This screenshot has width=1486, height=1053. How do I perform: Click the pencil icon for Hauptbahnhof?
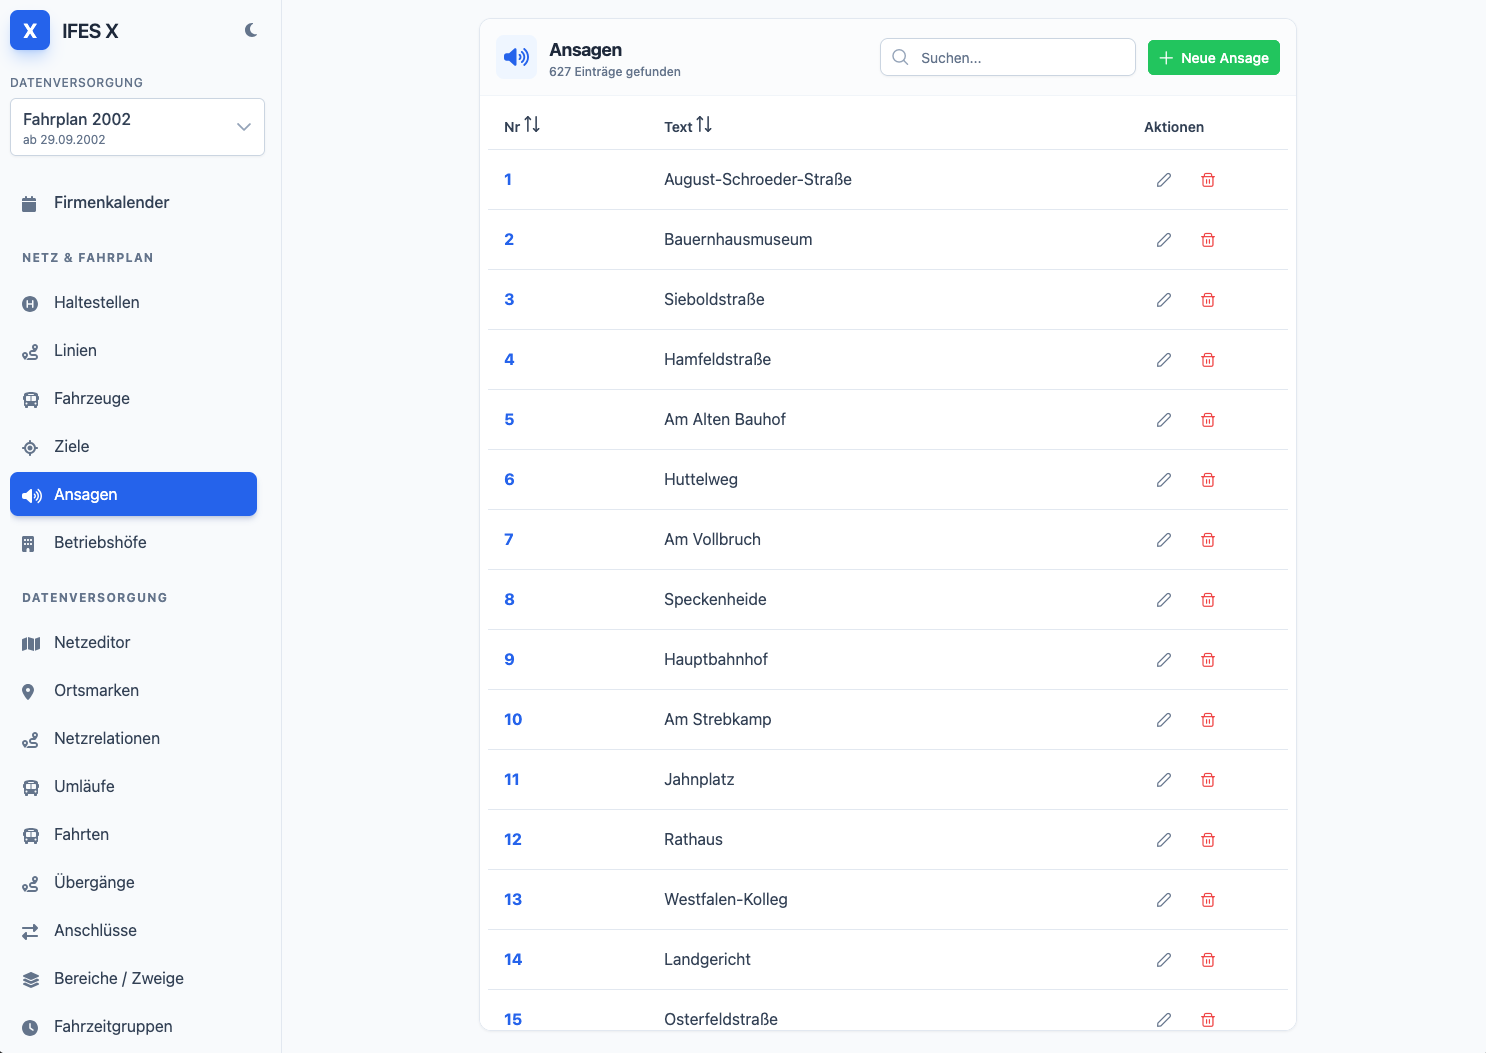[x=1164, y=660]
